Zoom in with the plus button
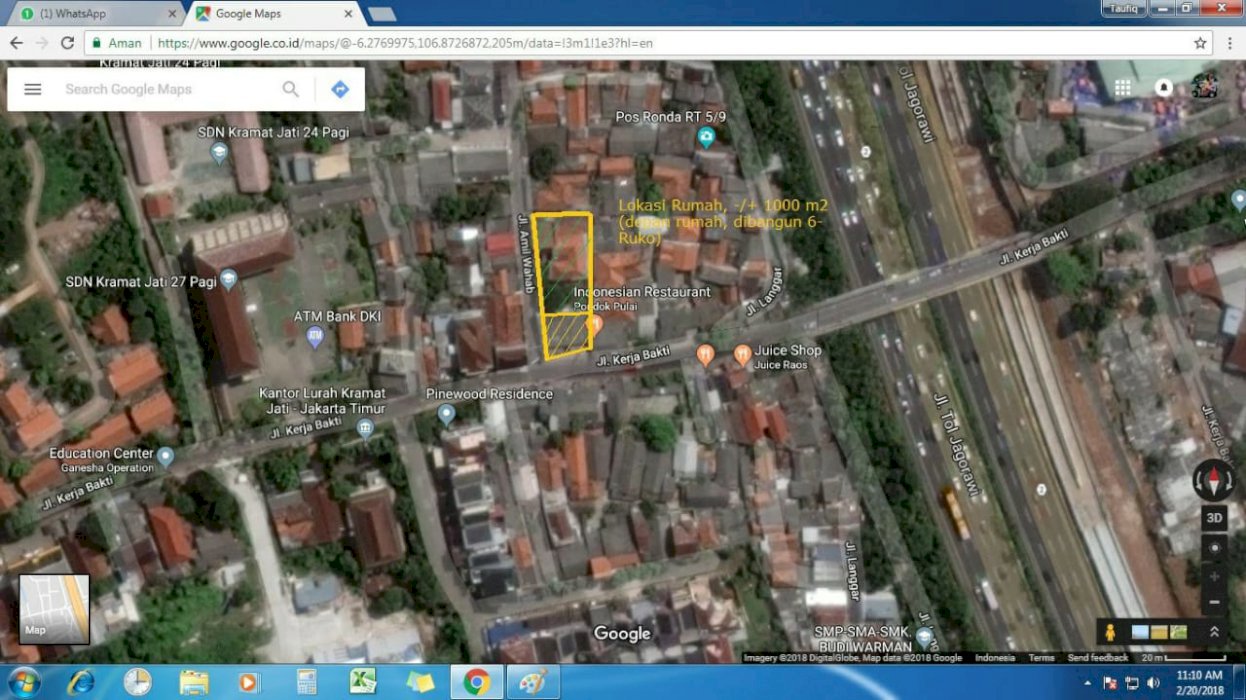Image resolution: width=1246 pixels, height=700 pixels. (x=1214, y=577)
